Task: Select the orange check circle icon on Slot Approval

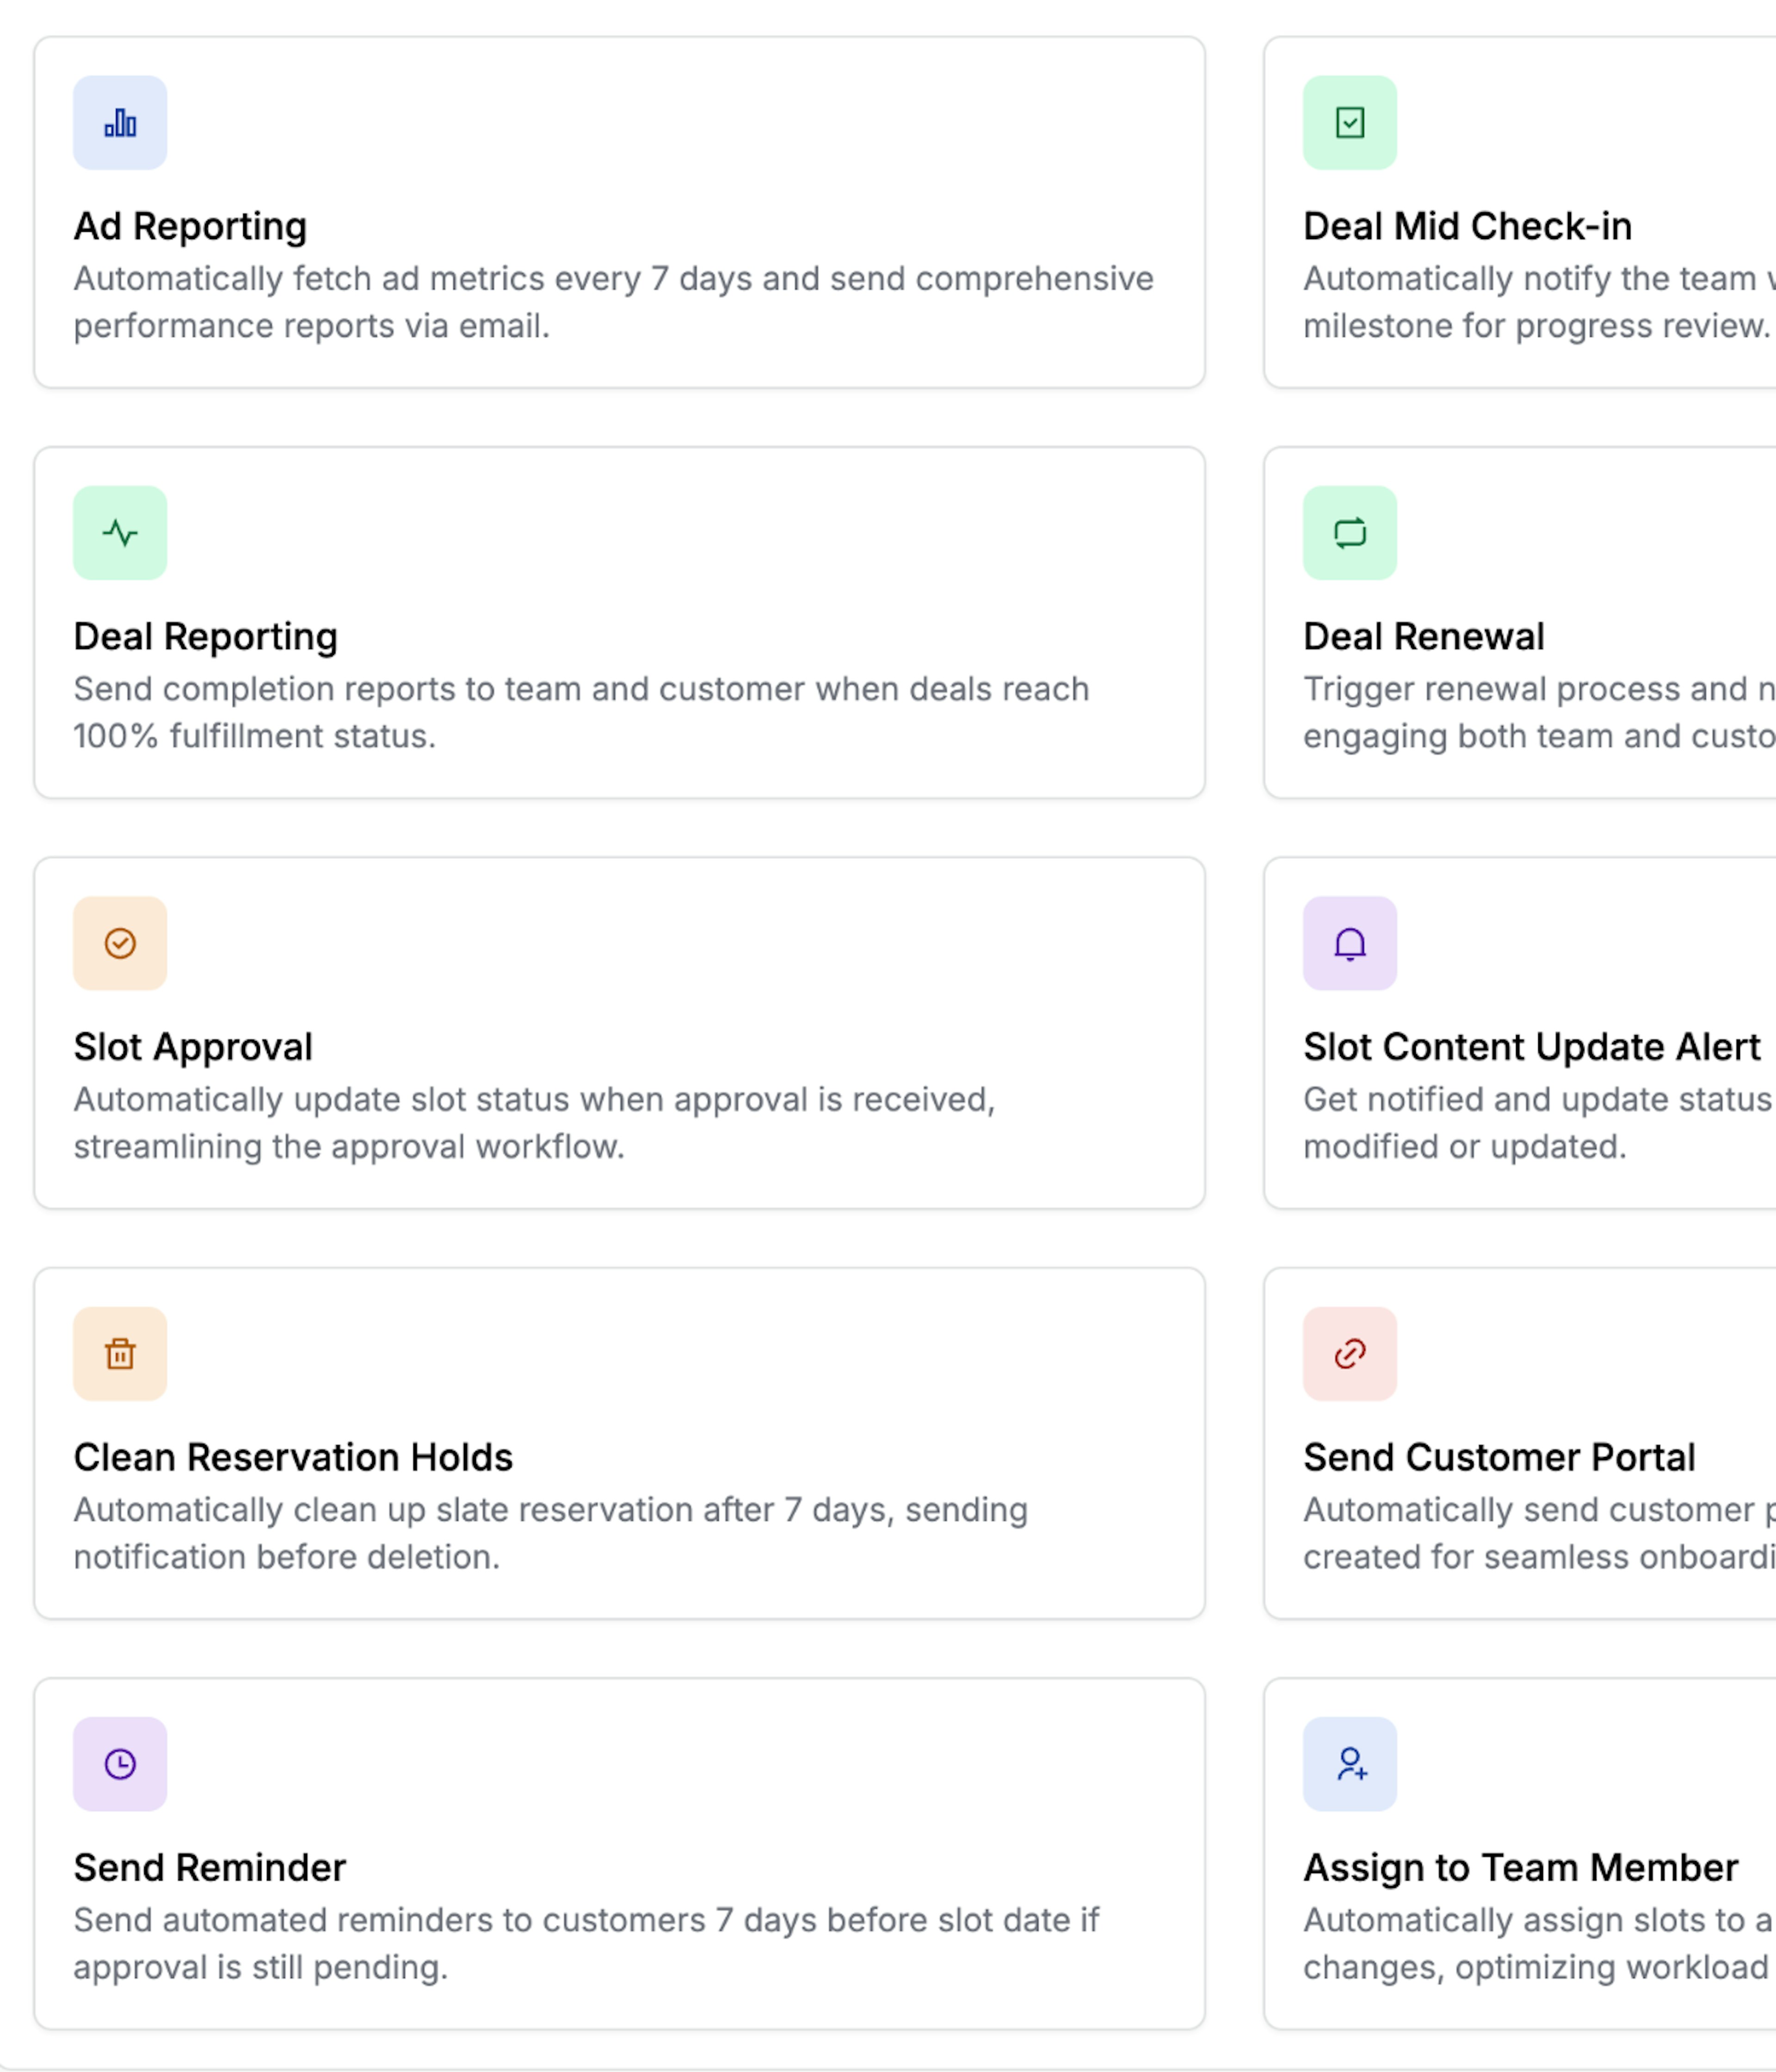Action: click(x=120, y=942)
